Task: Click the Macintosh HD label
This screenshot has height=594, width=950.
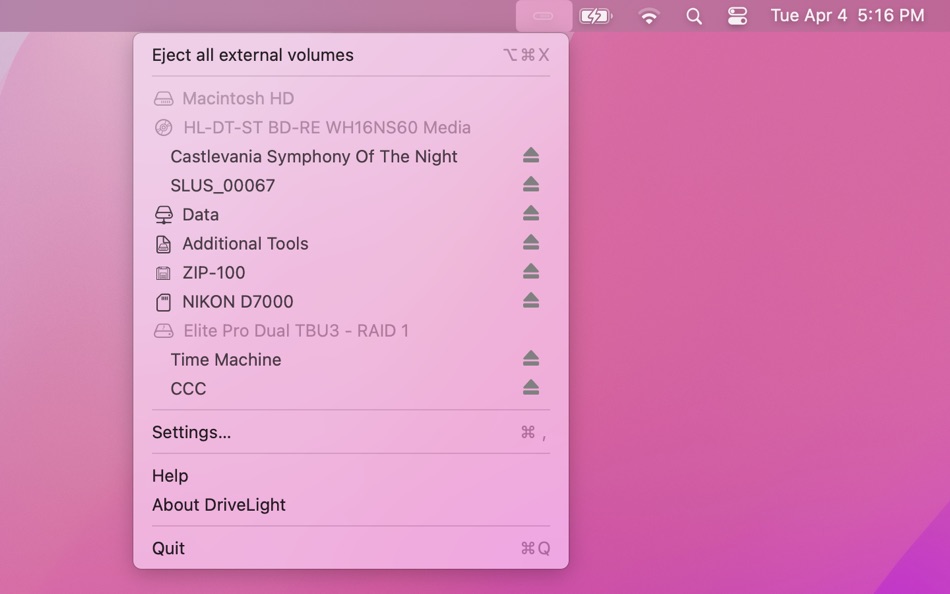Action: click(x=238, y=98)
